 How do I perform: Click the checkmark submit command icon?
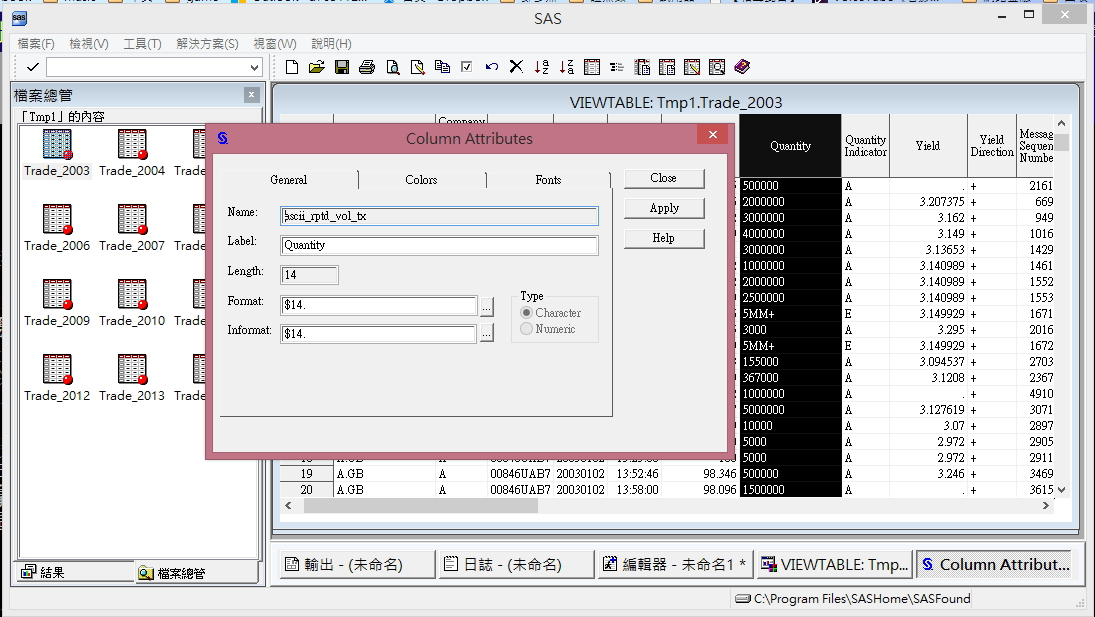click(x=33, y=67)
